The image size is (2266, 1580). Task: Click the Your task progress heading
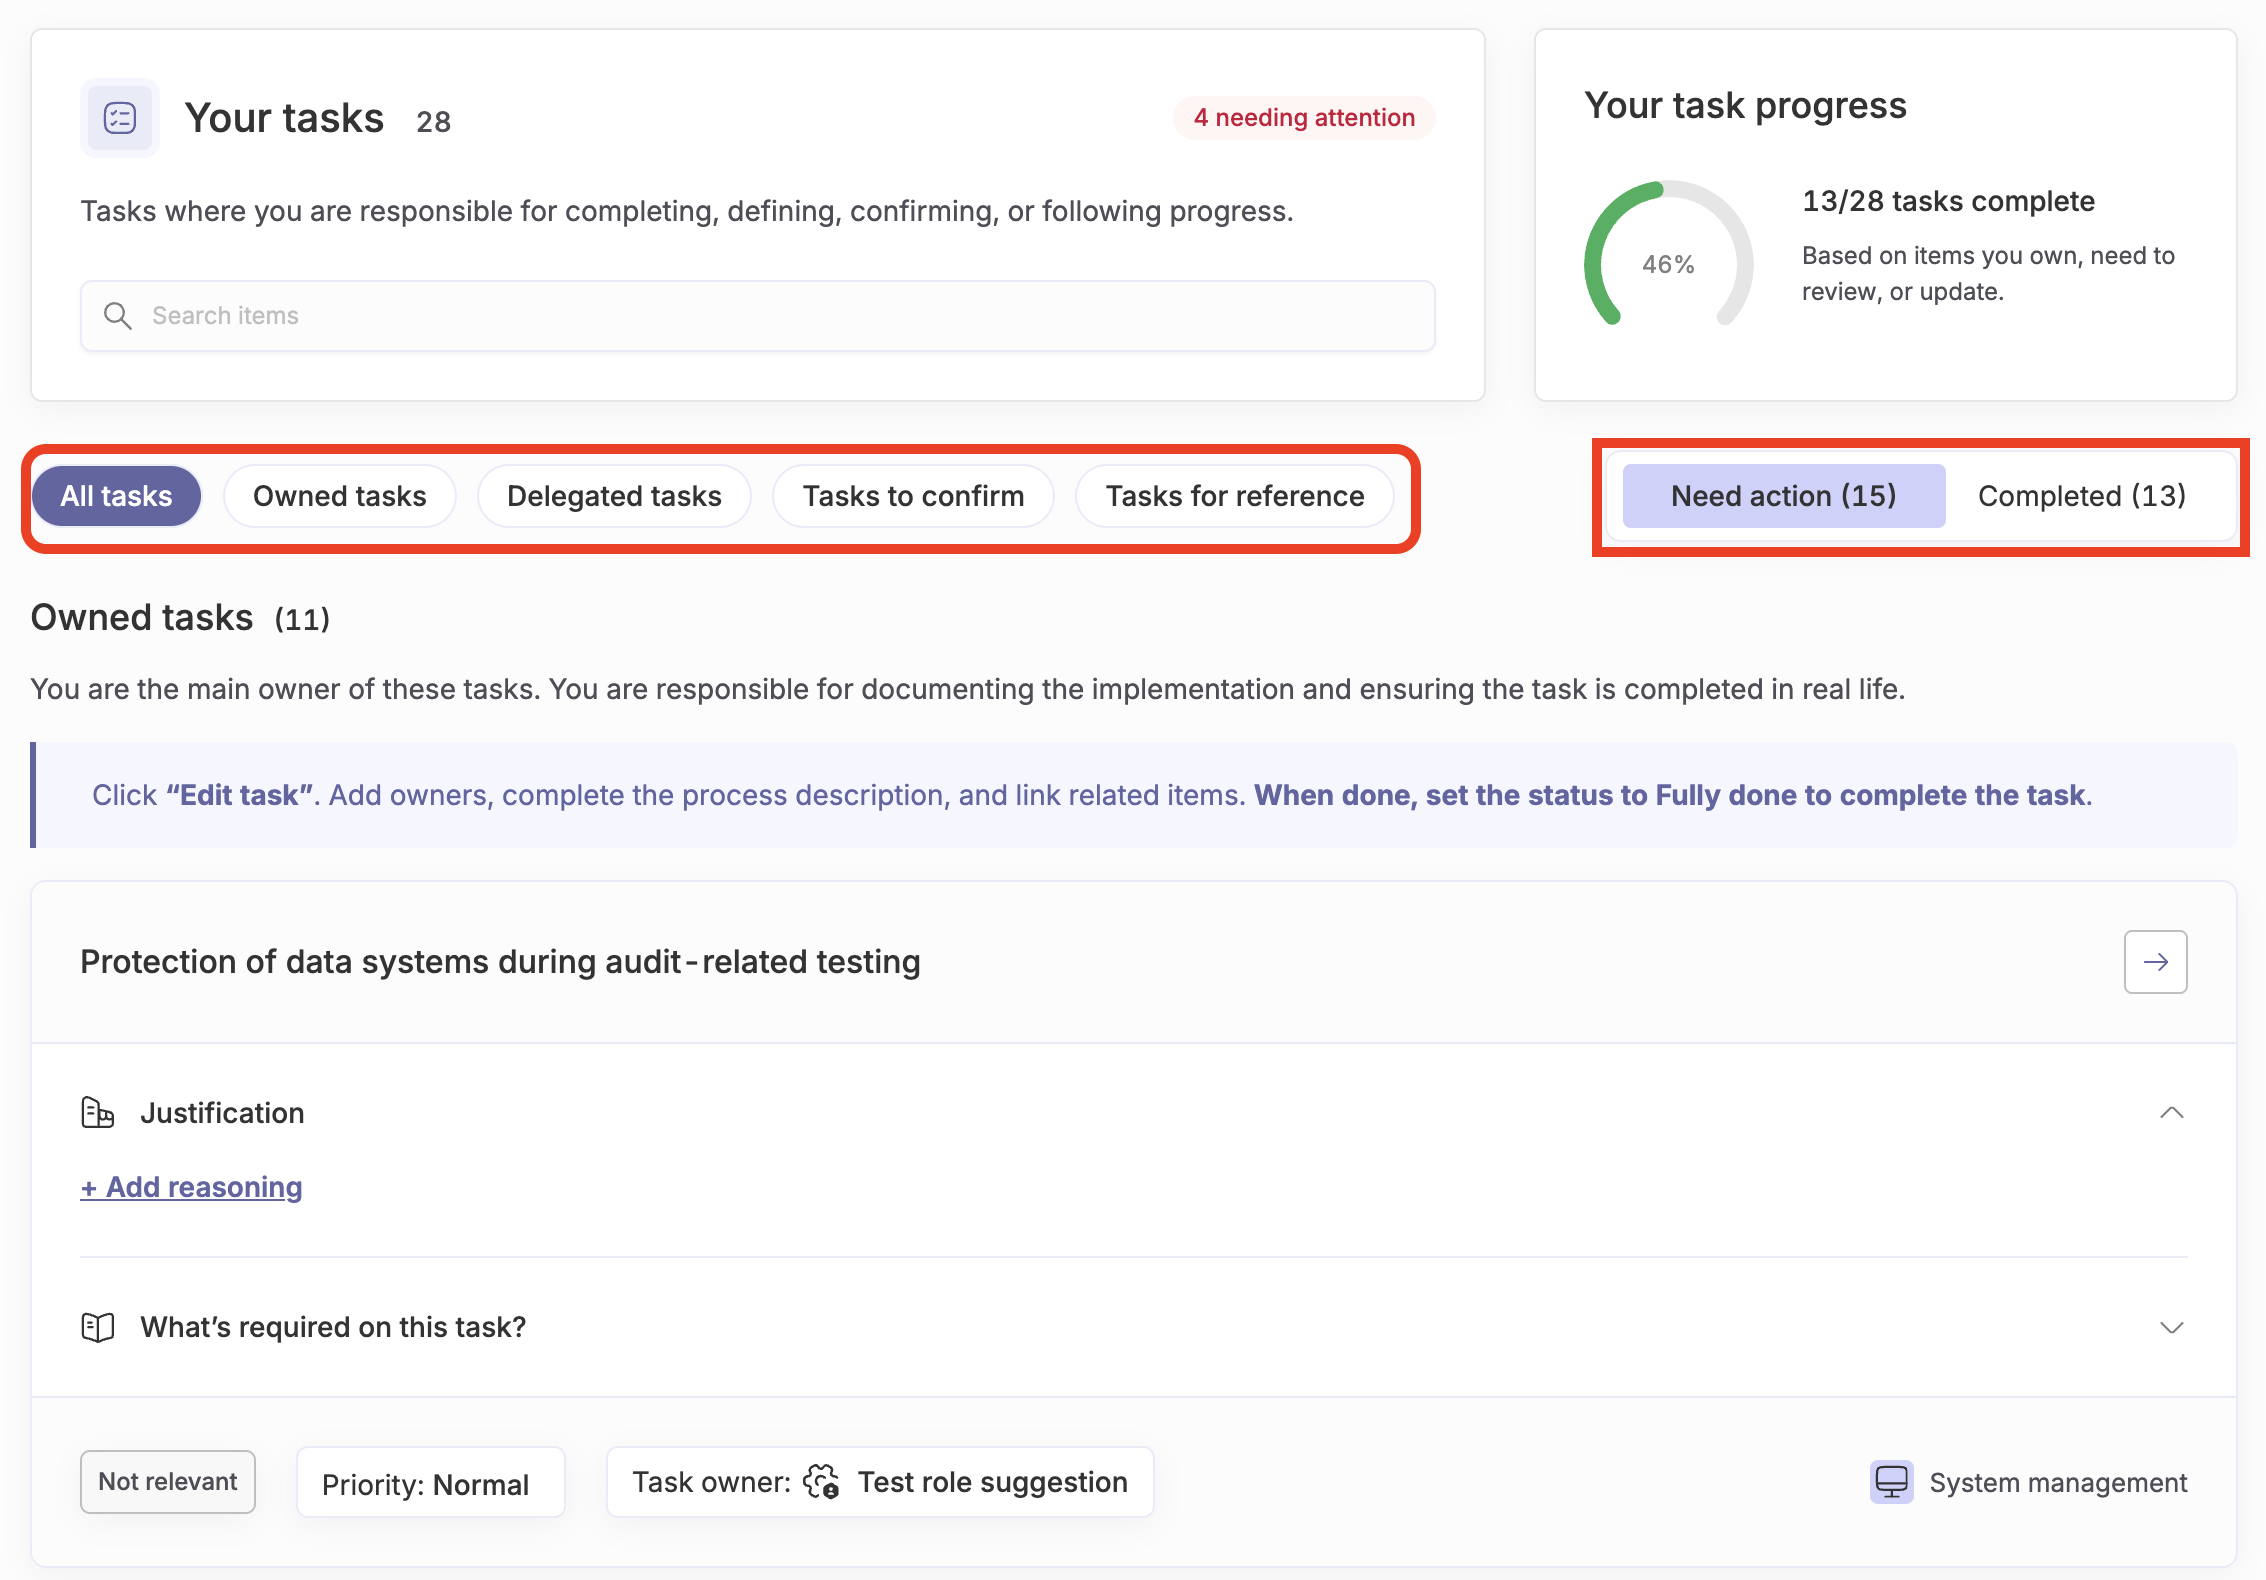(1745, 106)
